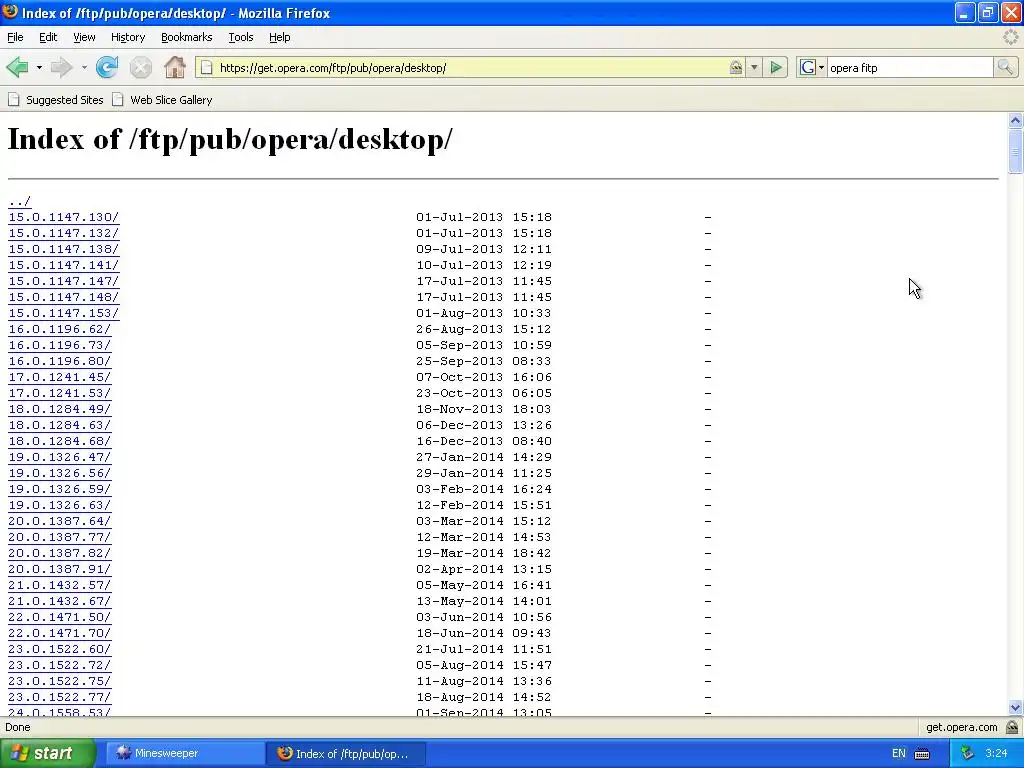Open the Web Slice Gallery bookmark
Screen dimensions: 1024x768
click(x=162, y=100)
